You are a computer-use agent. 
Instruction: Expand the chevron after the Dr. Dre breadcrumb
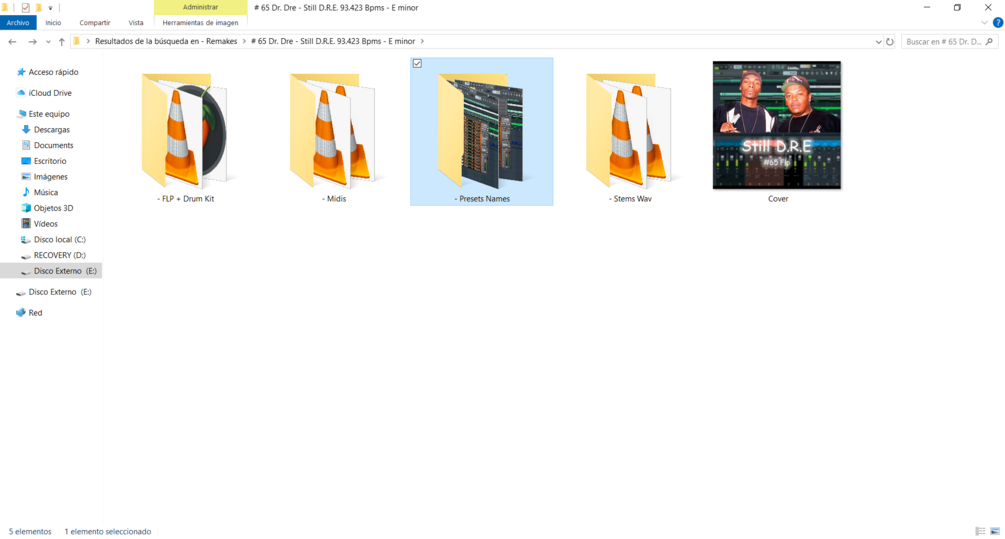[x=422, y=41]
